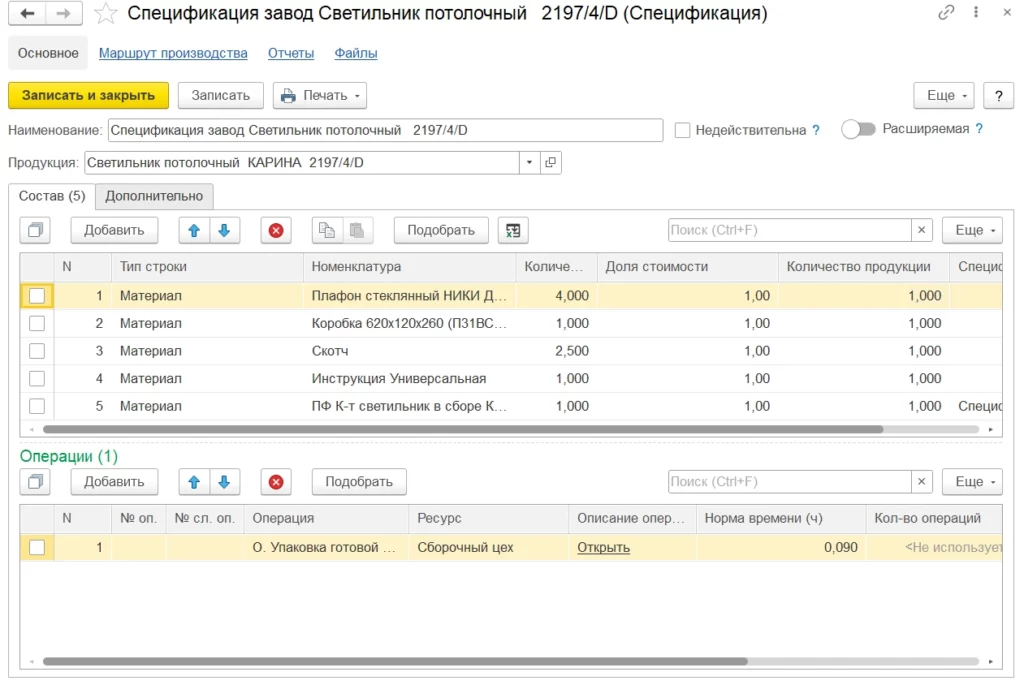Move operation row down
Screen dimensions: 1024x685
coord(224,482)
